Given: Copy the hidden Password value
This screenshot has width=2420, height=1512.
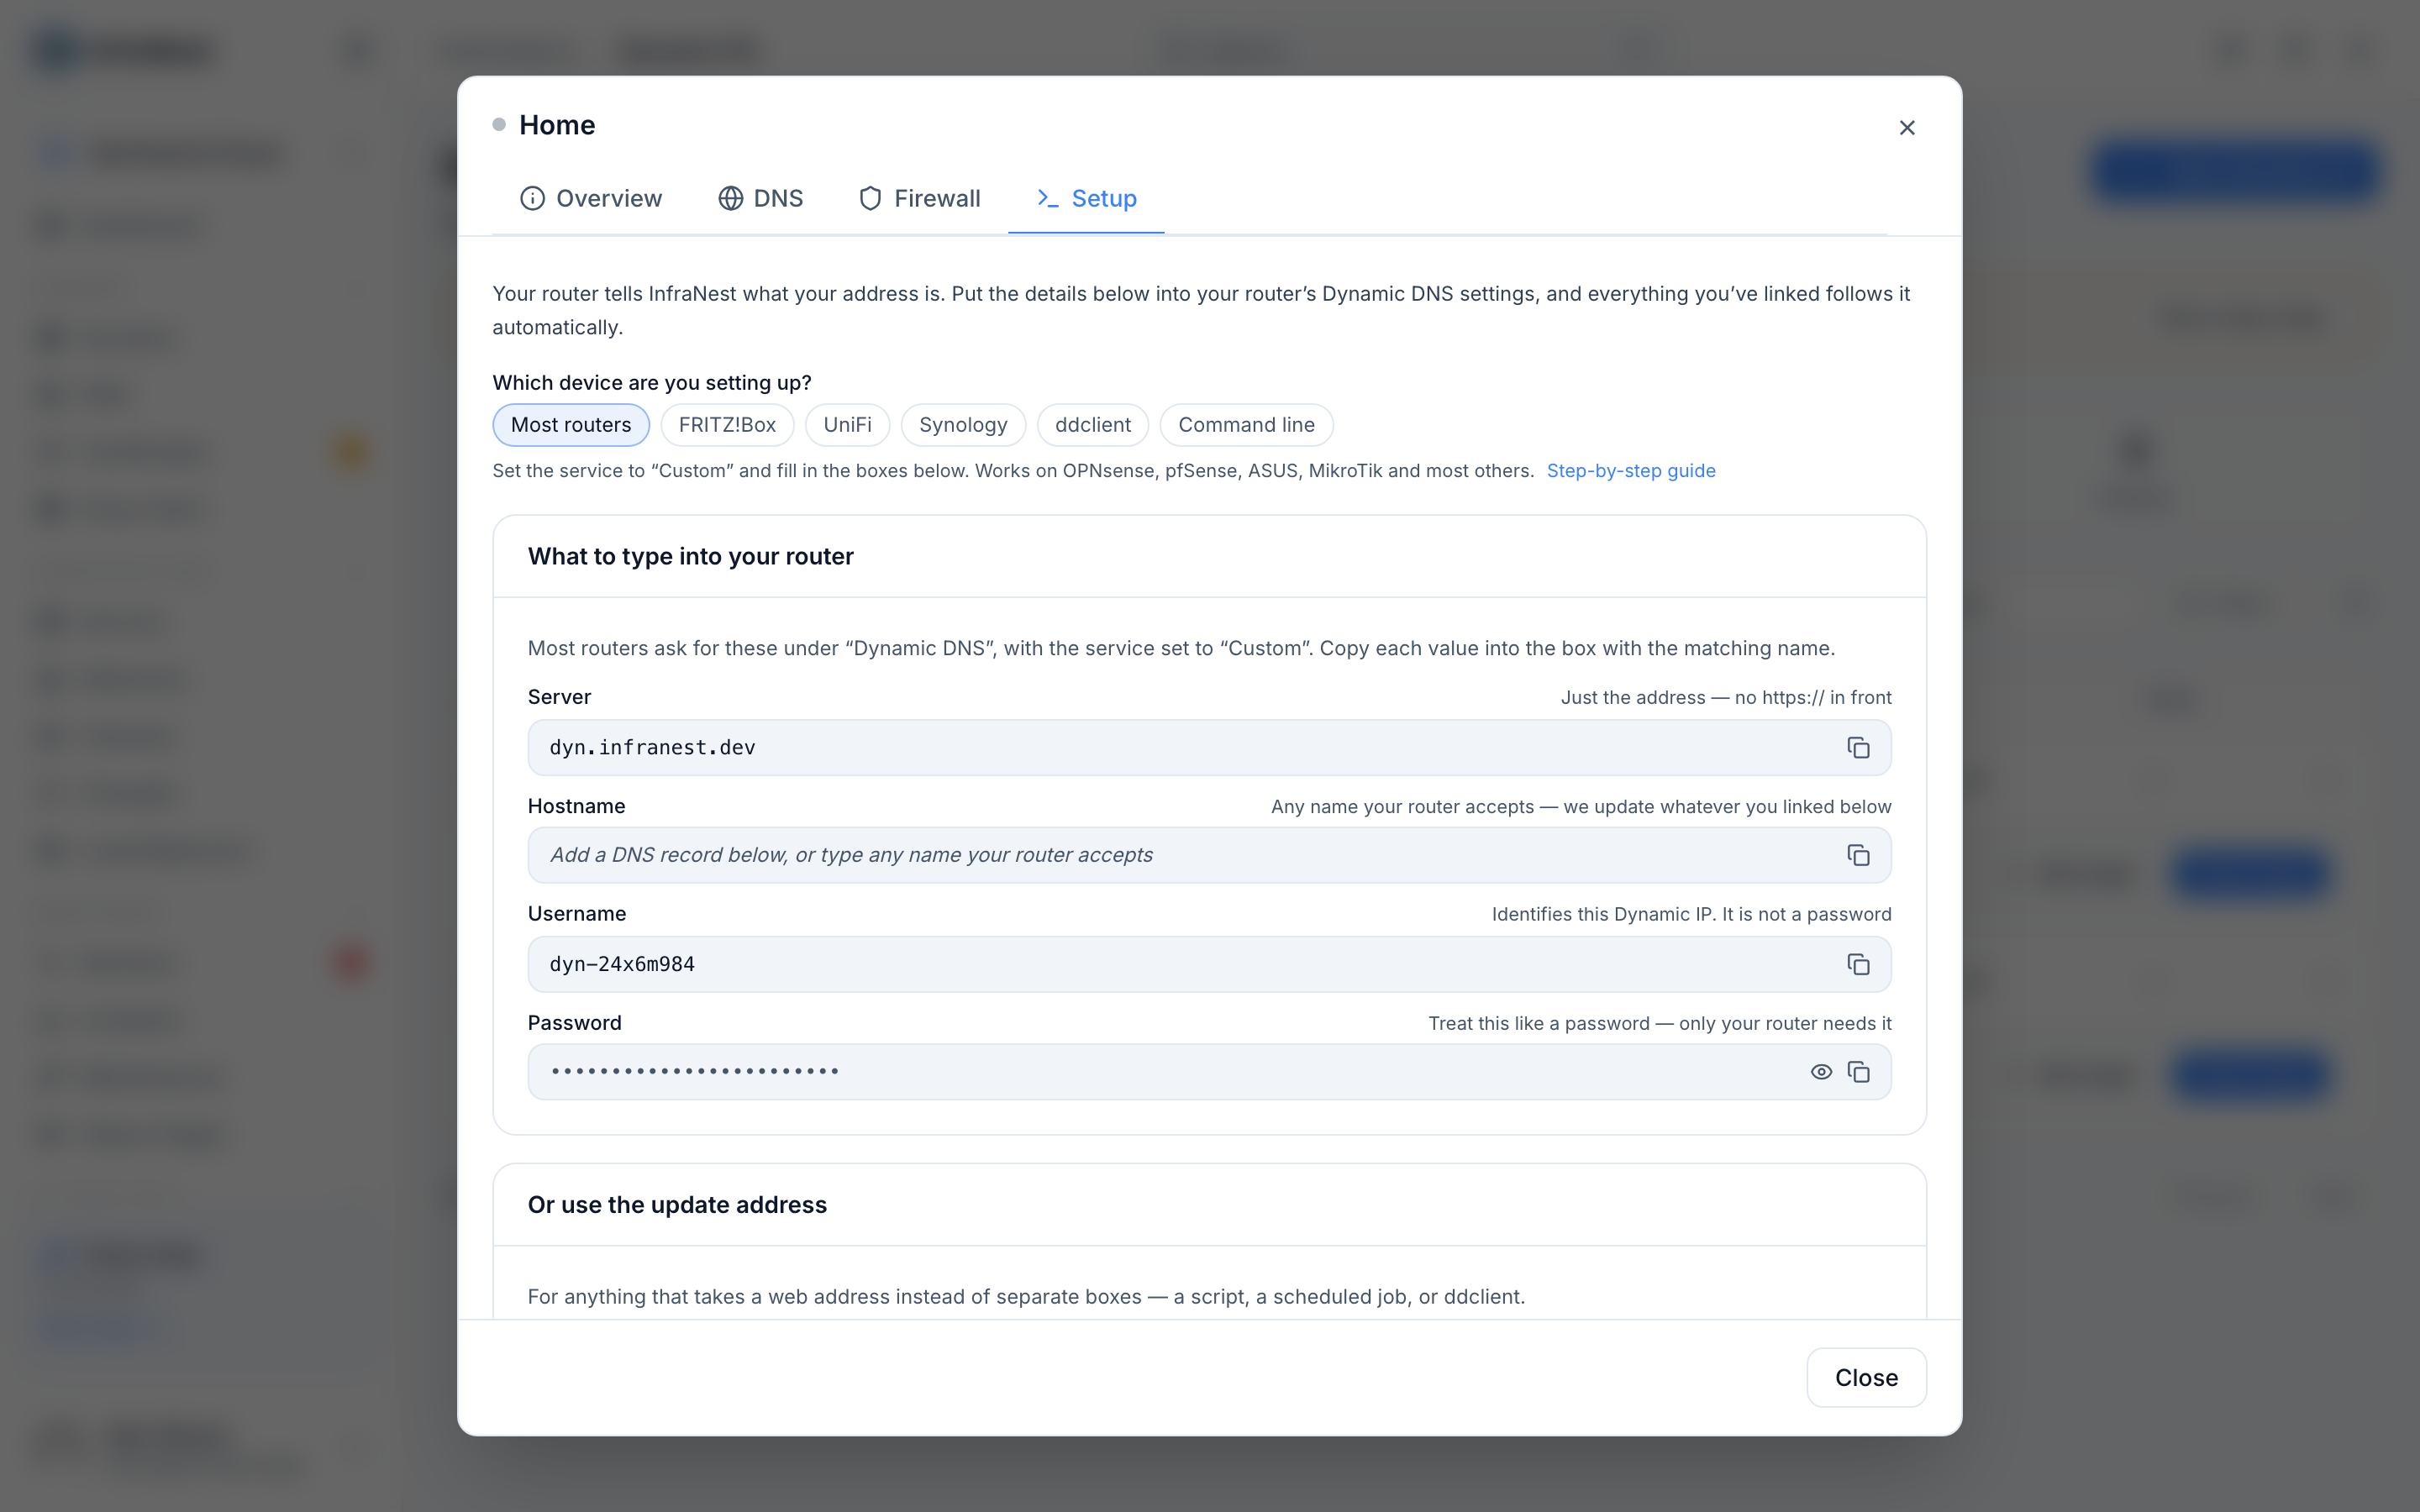Looking at the screenshot, I should [x=1858, y=1072].
